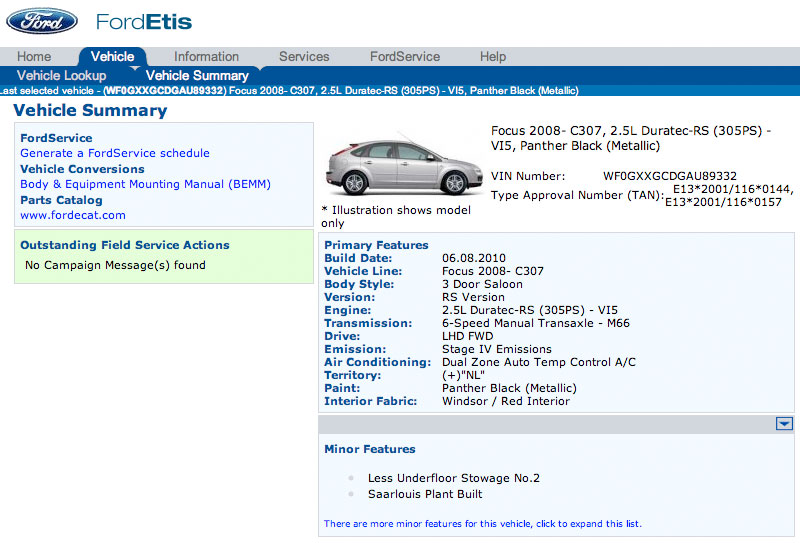Open the Home tab
800x543 pixels.
coord(34,56)
